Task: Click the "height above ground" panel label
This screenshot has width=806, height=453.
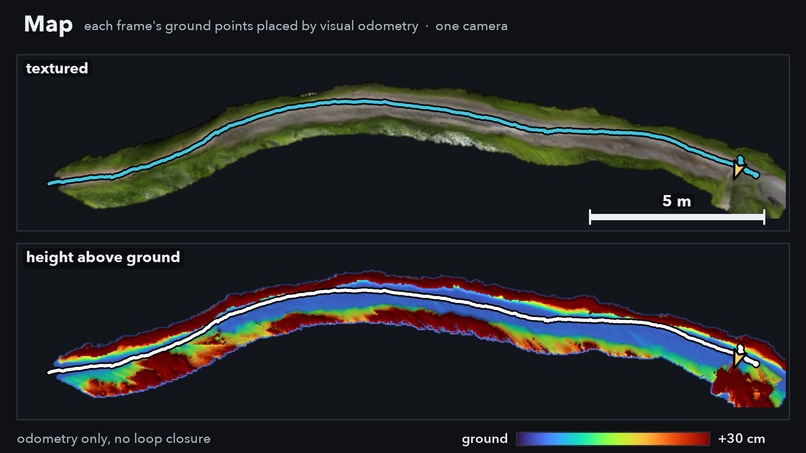Action: click(x=103, y=257)
